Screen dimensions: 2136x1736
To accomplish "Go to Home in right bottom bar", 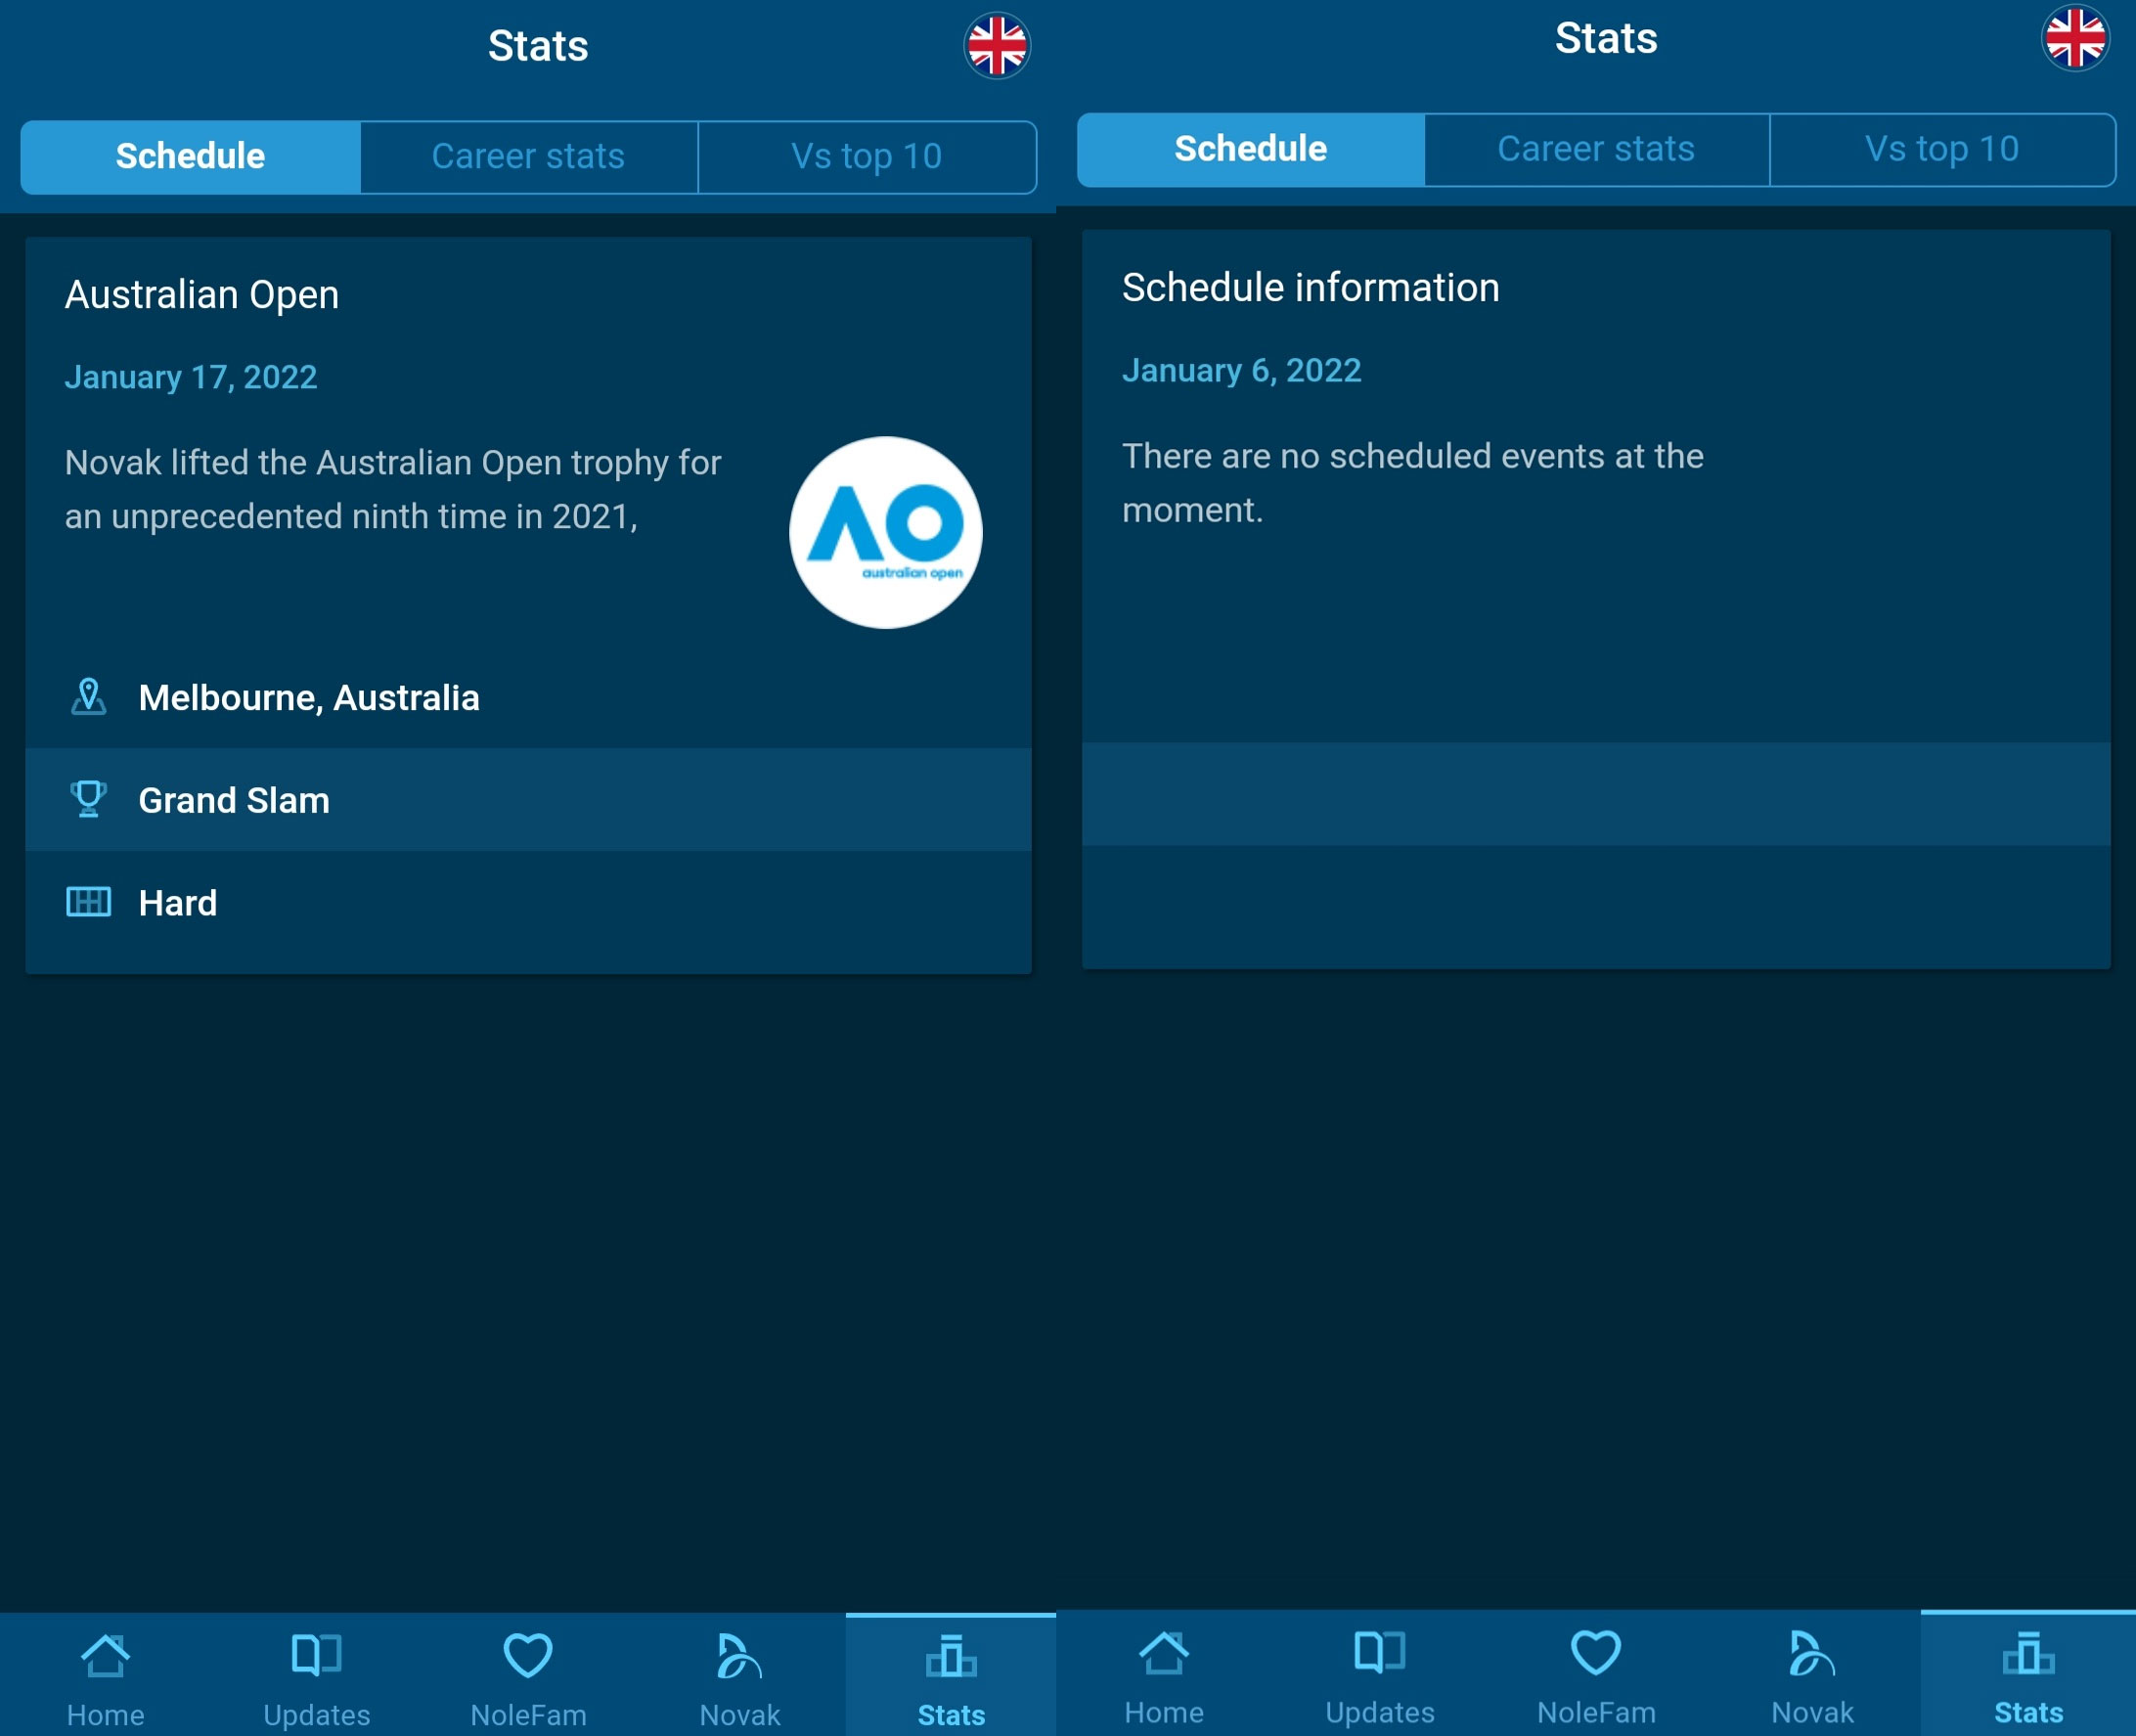I will (1164, 1675).
